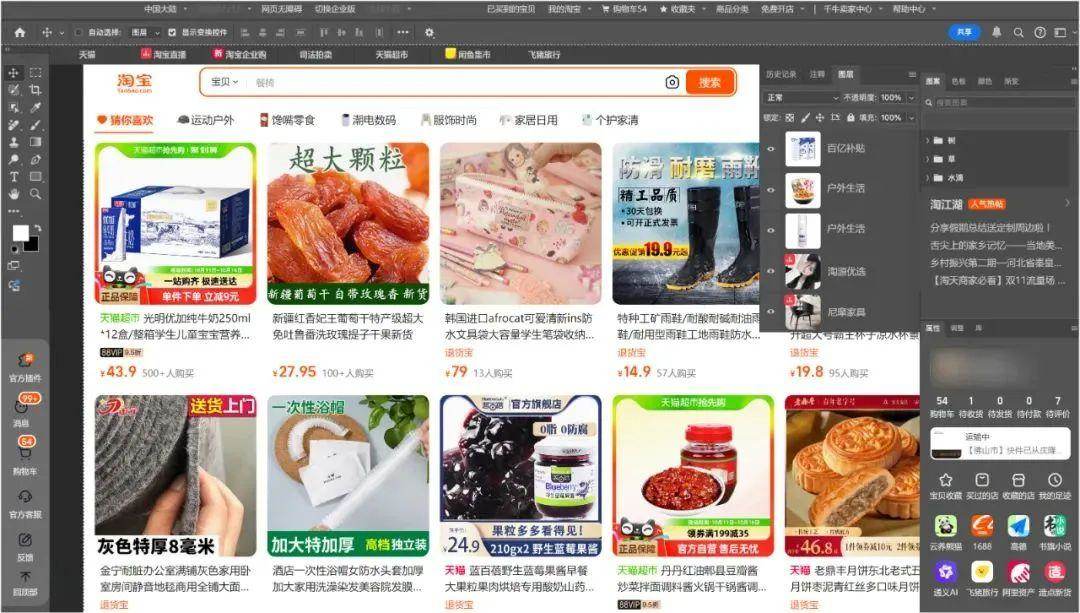Open the three-dots more alignment options
The height and width of the screenshot is (613, 1080).
(x=403, y=32)
